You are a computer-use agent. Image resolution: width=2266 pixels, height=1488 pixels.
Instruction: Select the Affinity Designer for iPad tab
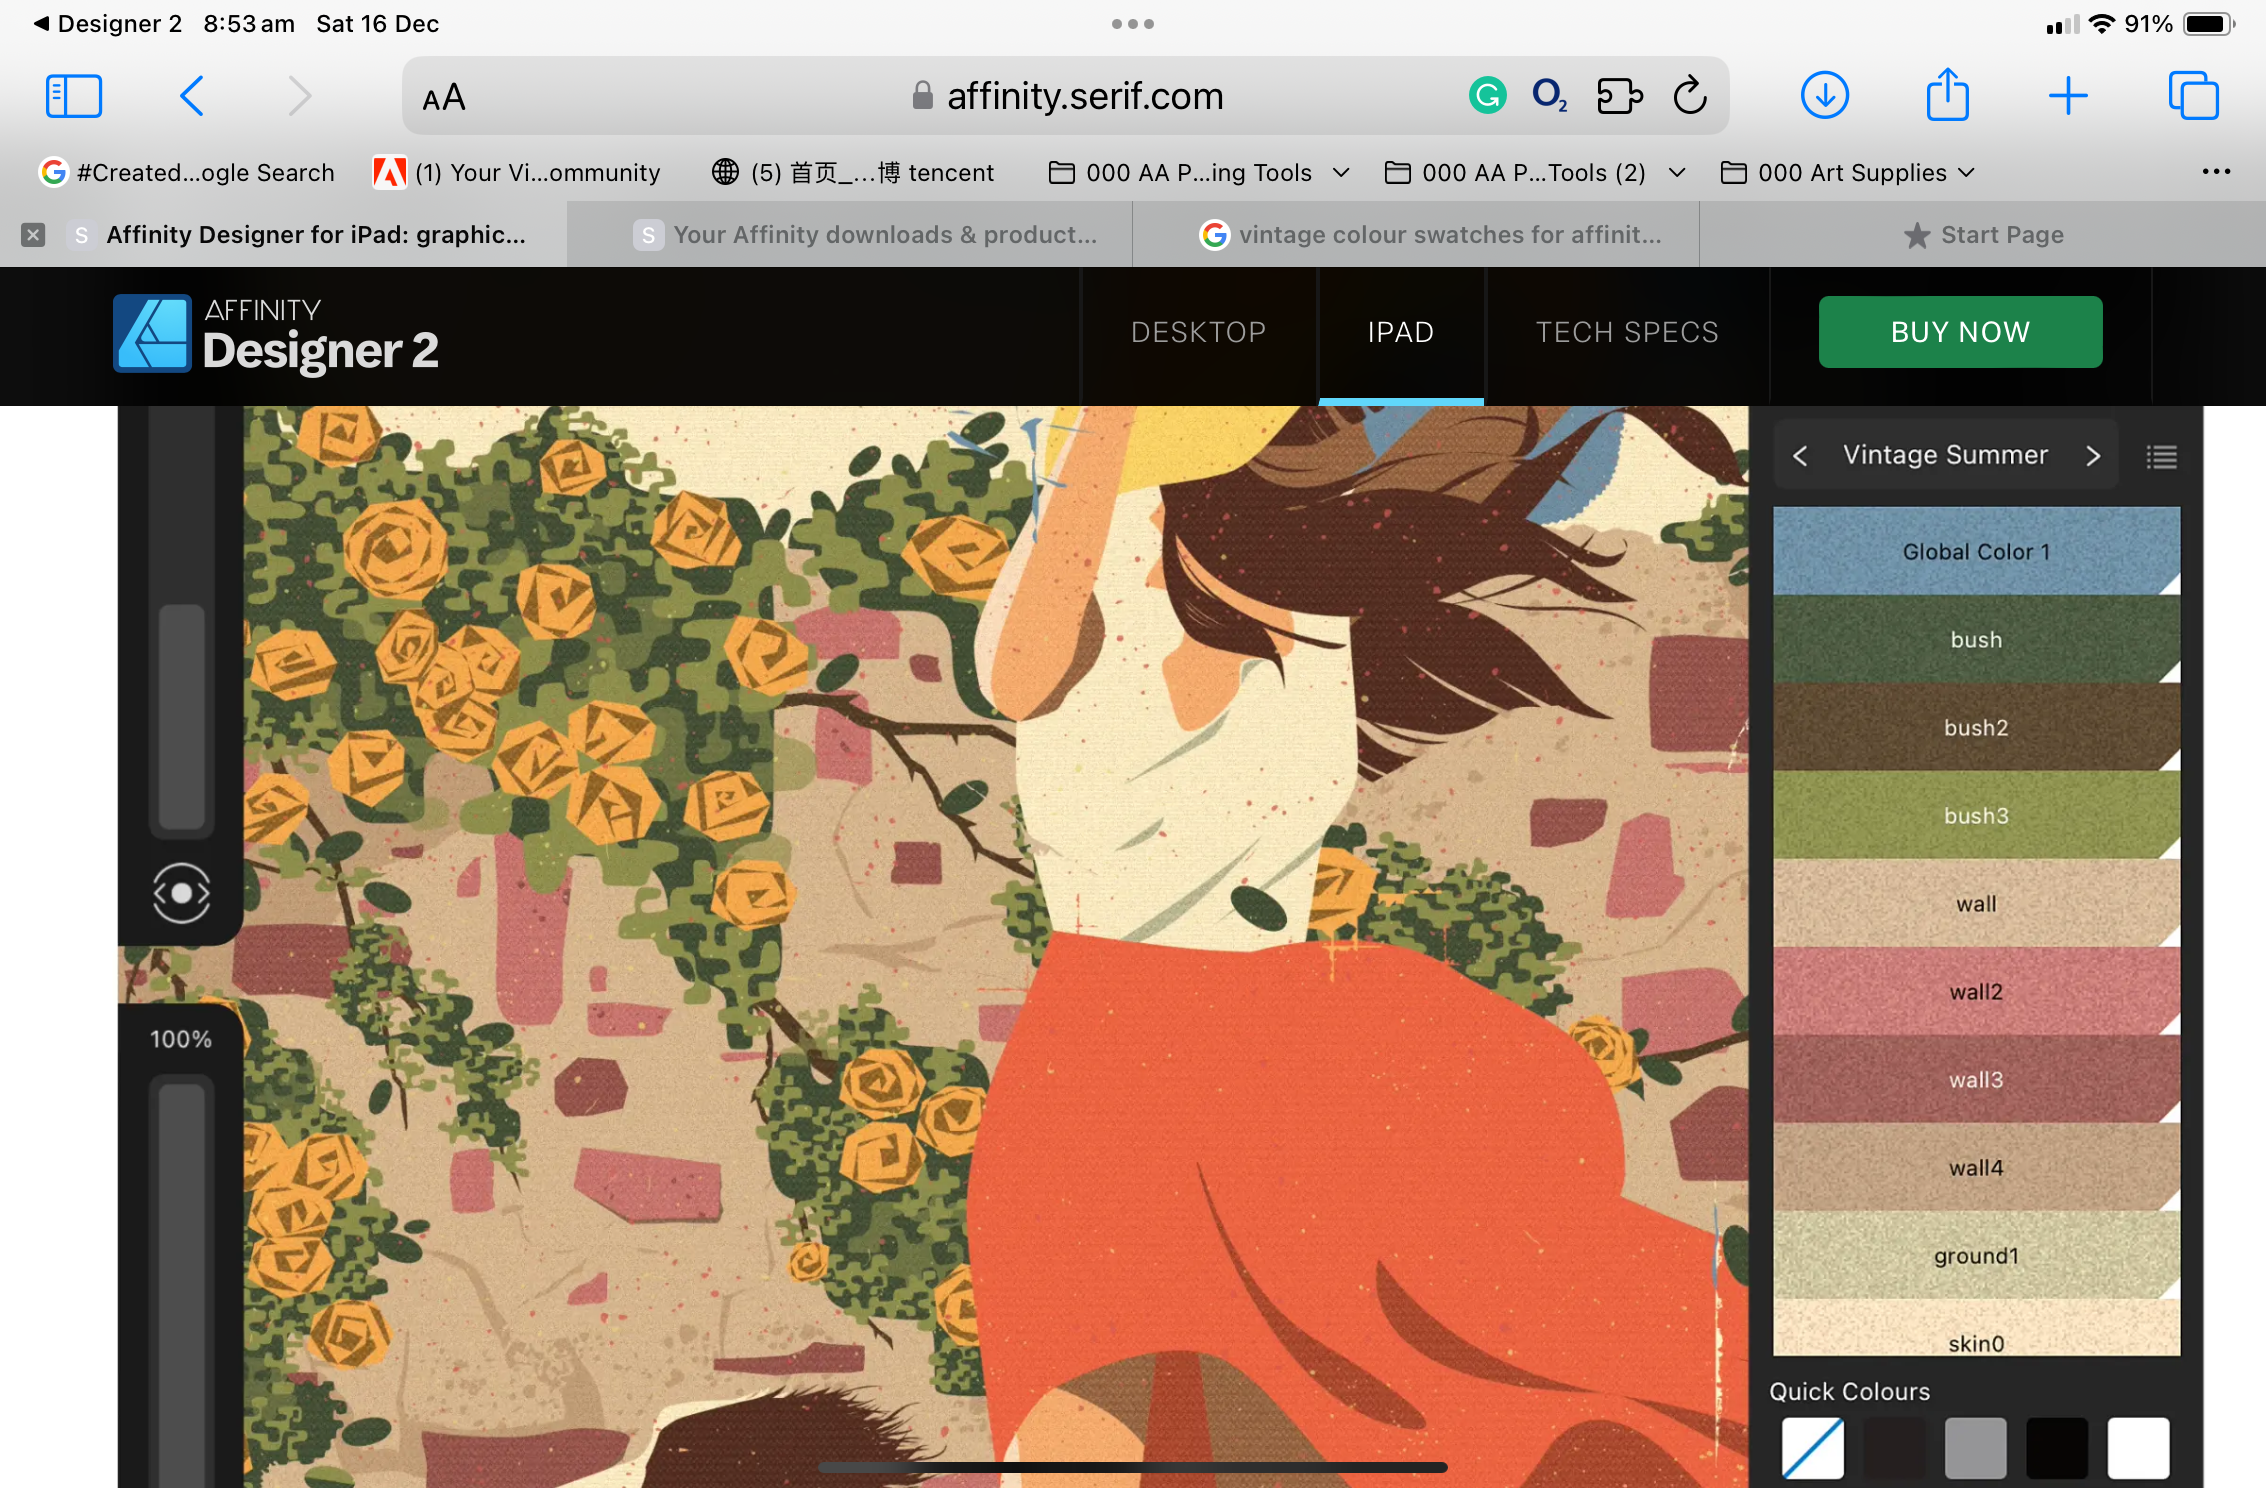(283, 235)
